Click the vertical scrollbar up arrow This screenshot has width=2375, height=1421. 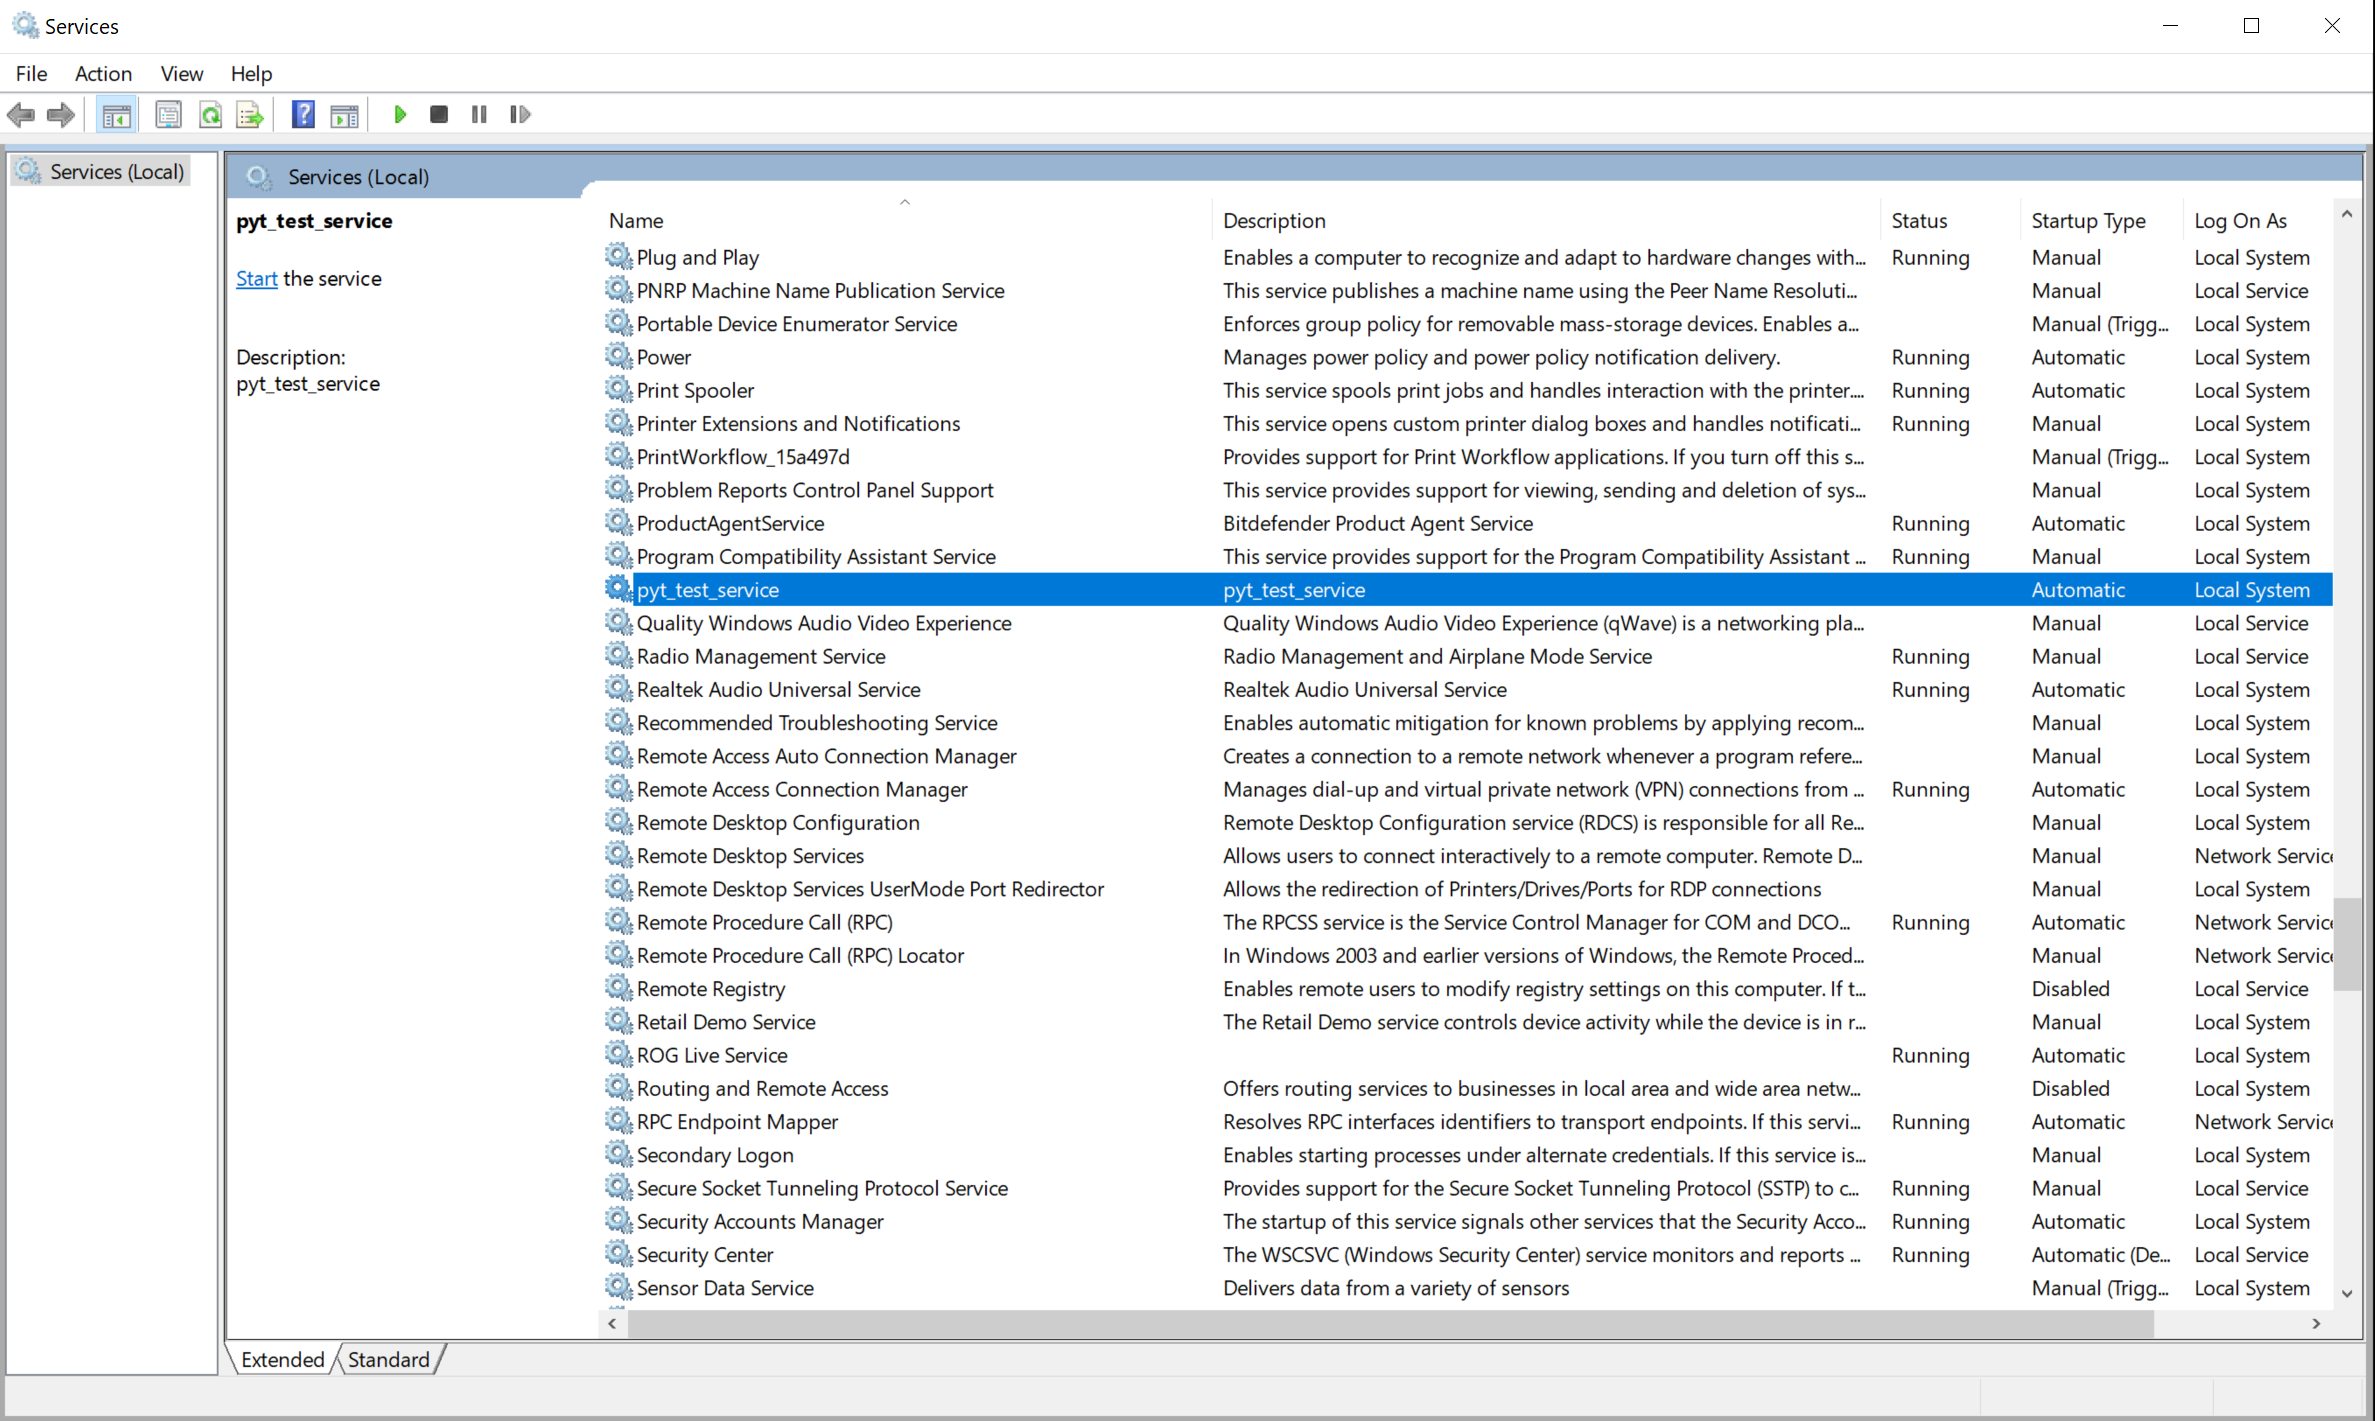point(2347,214)
